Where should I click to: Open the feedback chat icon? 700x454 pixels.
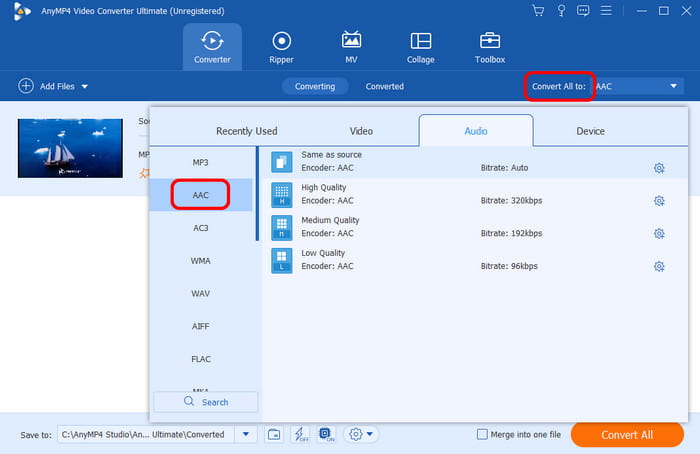[x=583, y=10]
